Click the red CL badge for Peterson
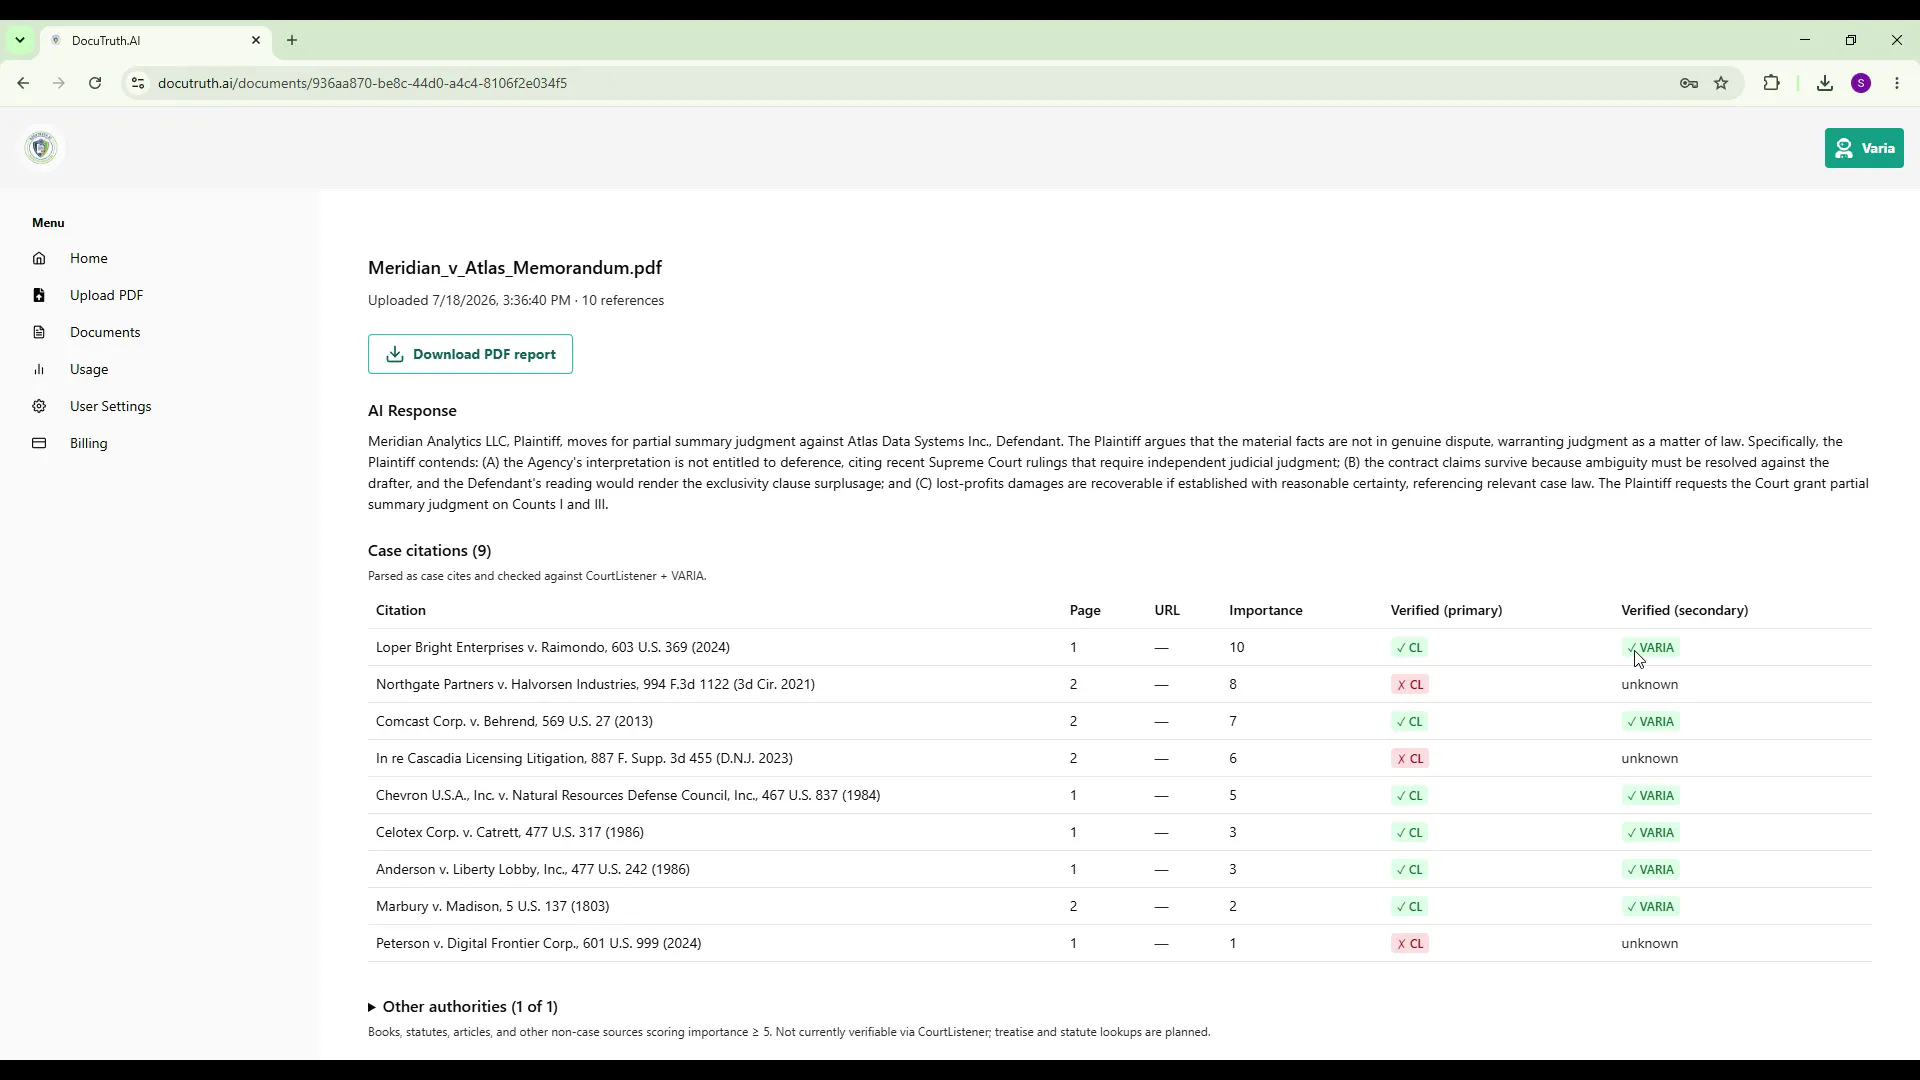The height and width of the screenshot is (1080, 1920). coord(1410,944)
